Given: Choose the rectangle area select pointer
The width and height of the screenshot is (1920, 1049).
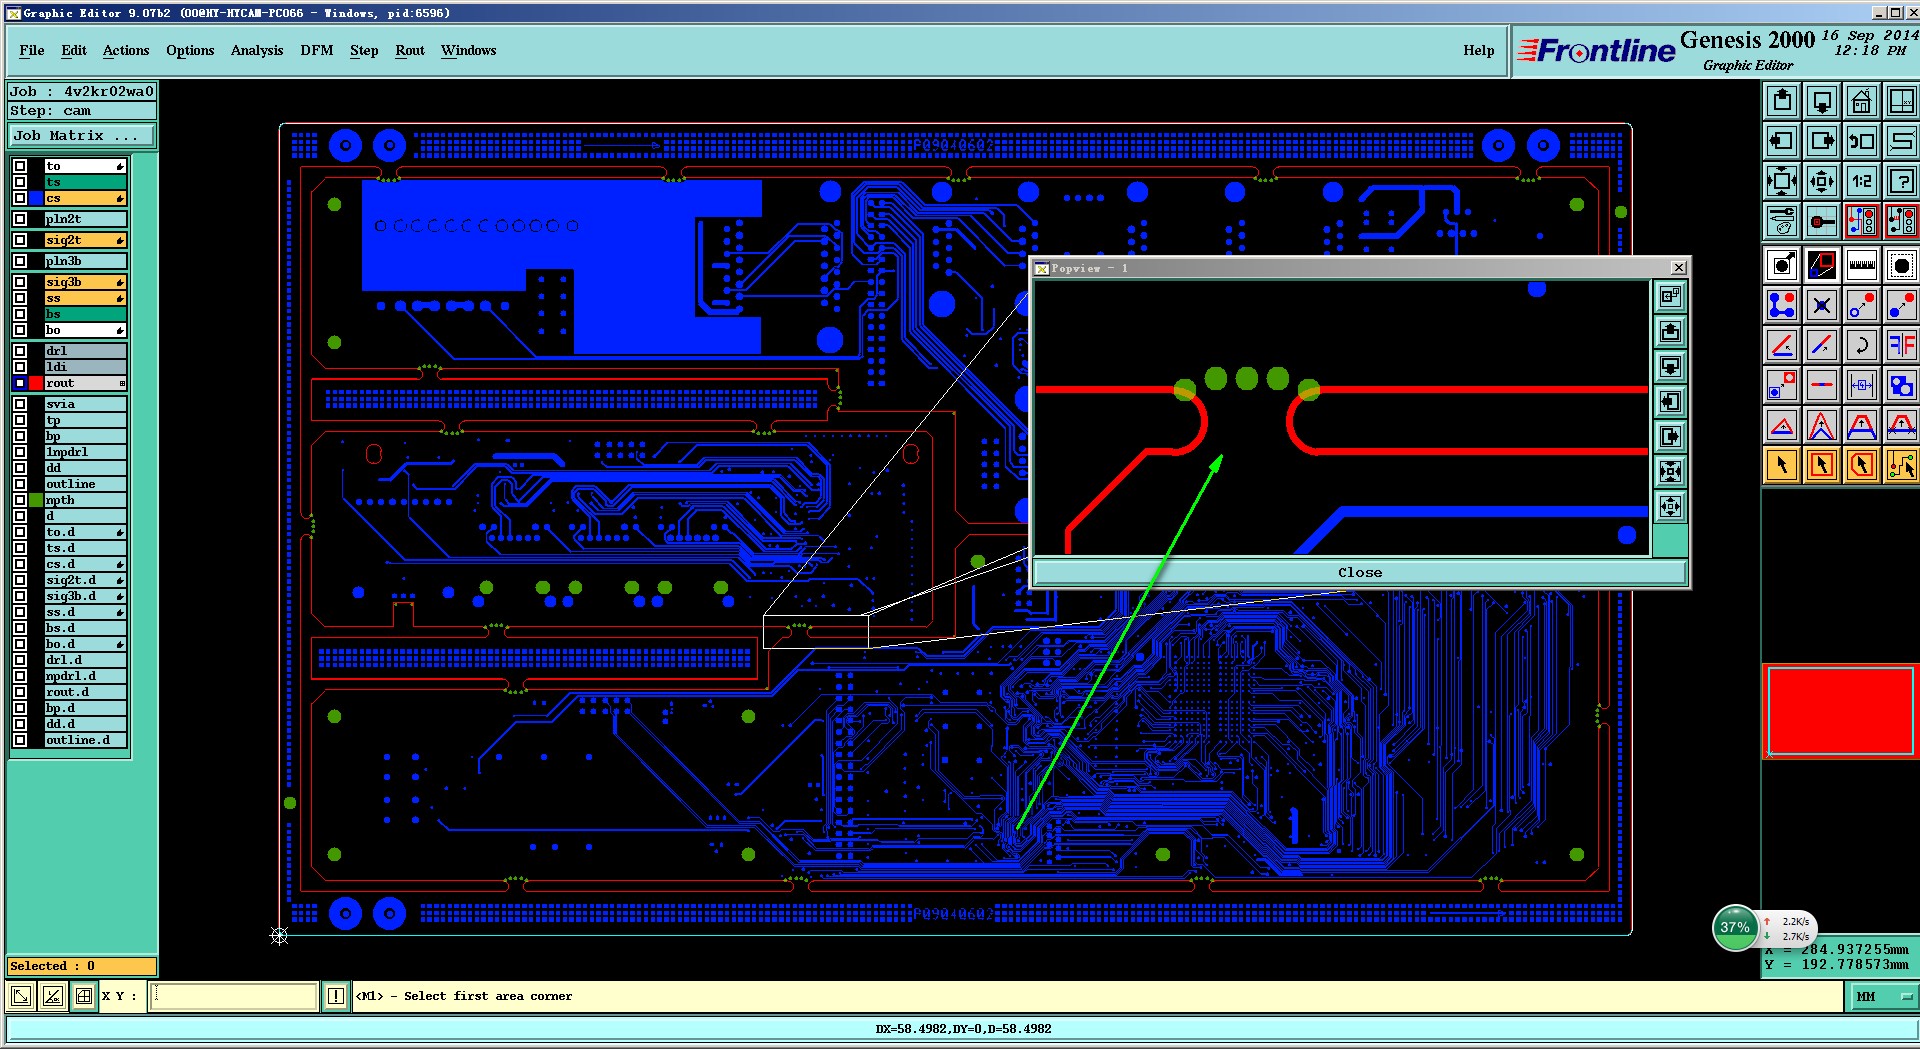Looking at the screenshot, I should (1822, 465).
